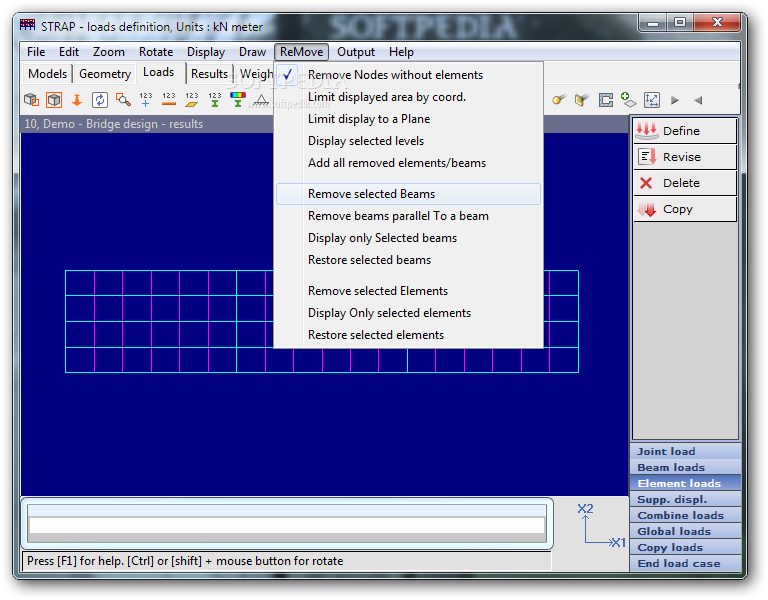Select 'Combine loads' in side panel

(x=685, y=515)
